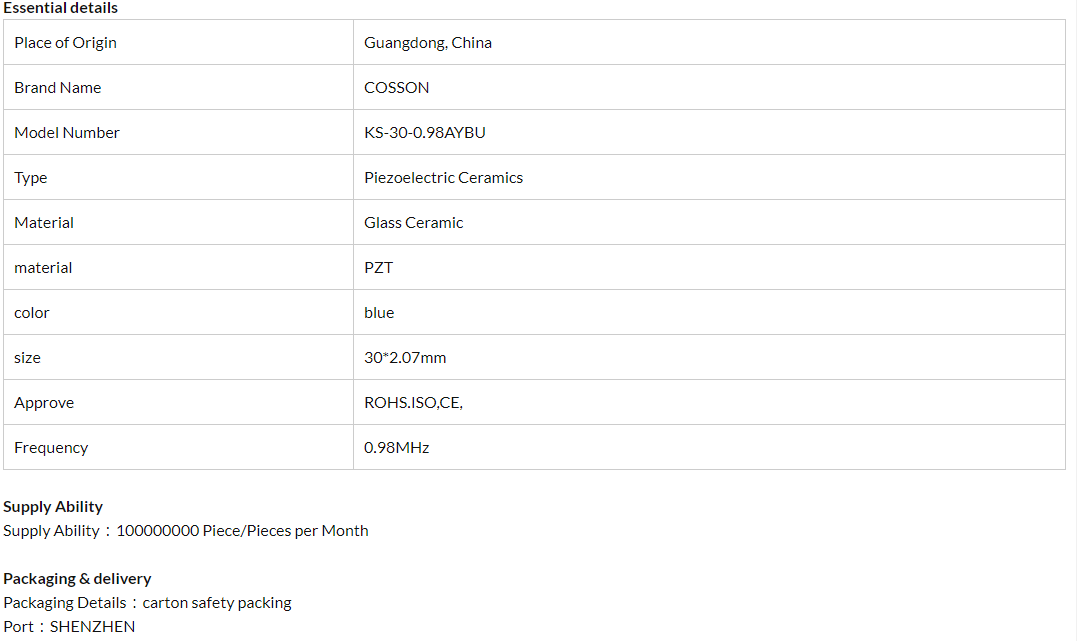
Task: Click the 30*2.07mm size value
Action: click(405, 358)
